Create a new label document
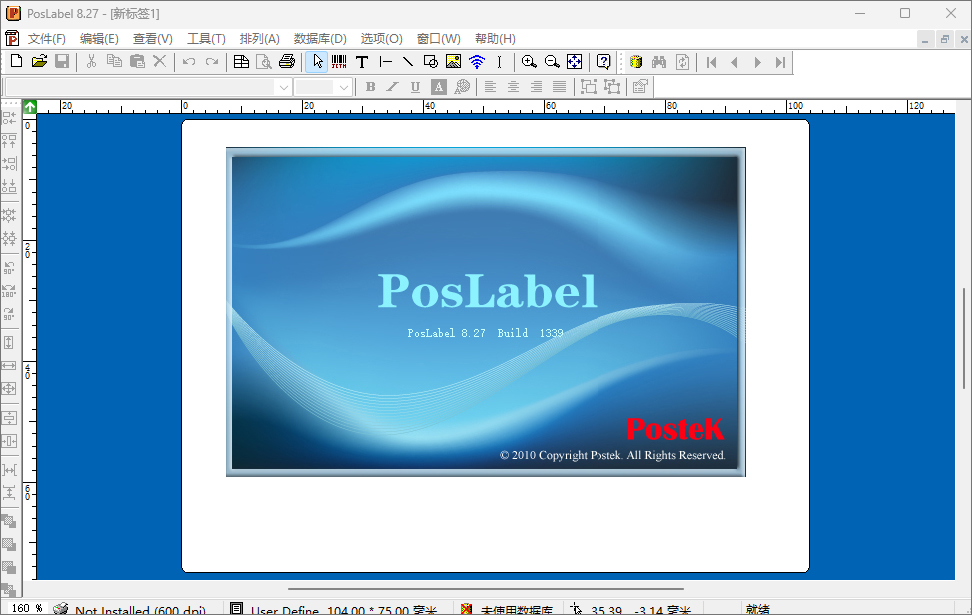The image size is (972, 615). 17,61
